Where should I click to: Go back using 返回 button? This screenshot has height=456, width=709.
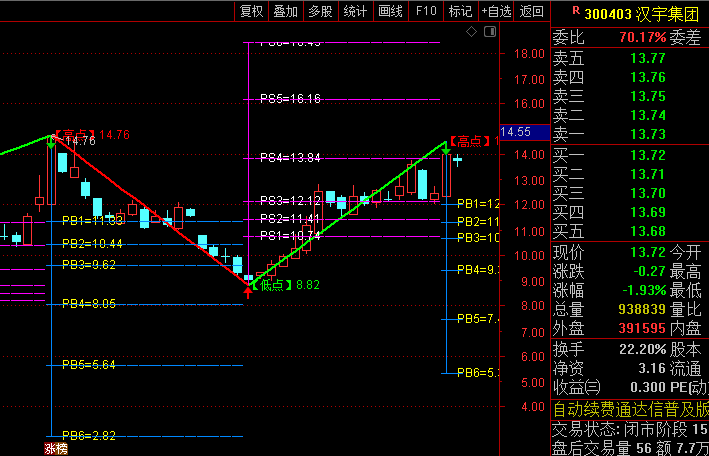tap(532, 11)
